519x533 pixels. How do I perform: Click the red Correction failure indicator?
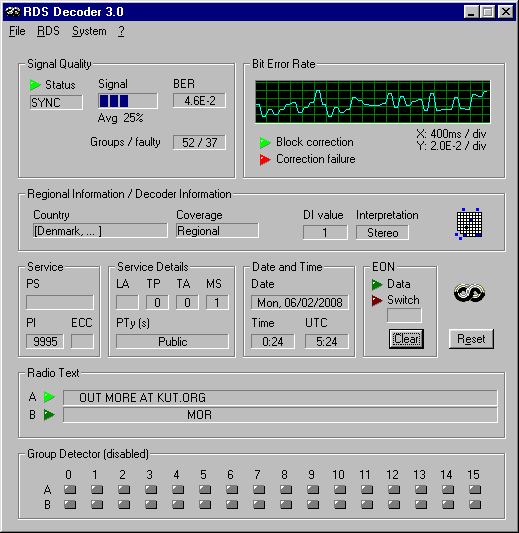coord(265,159)
